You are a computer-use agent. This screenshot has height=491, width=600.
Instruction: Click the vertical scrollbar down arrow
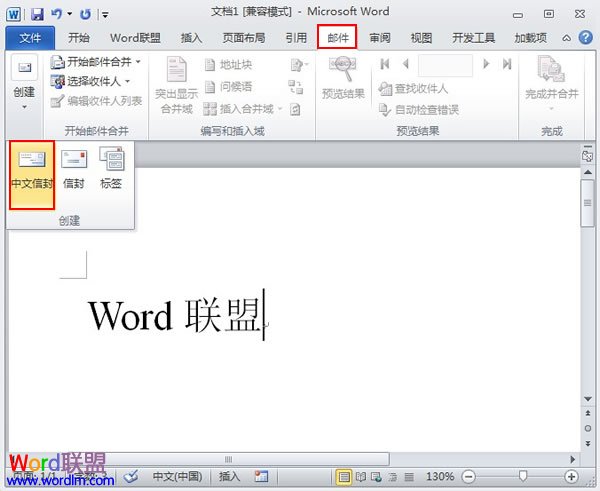point(588,399)
